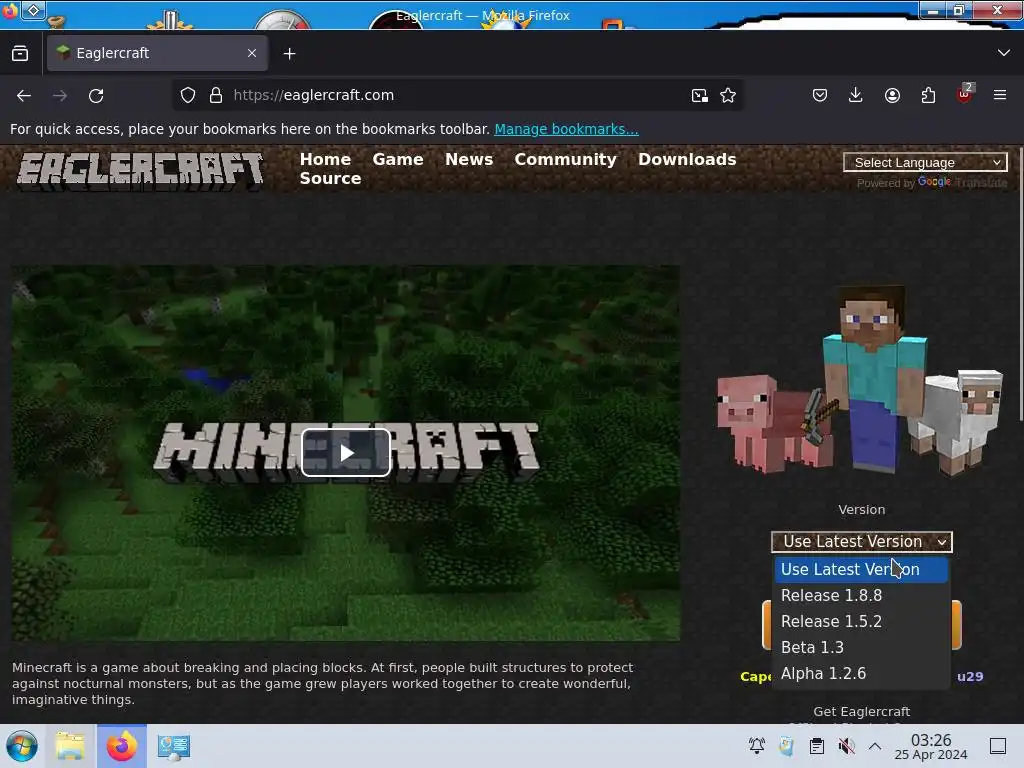Viewport: 1024px width, 768px height.
Task: Open the recent browsing view icon left of tabs
Action: tap(20, 53)
